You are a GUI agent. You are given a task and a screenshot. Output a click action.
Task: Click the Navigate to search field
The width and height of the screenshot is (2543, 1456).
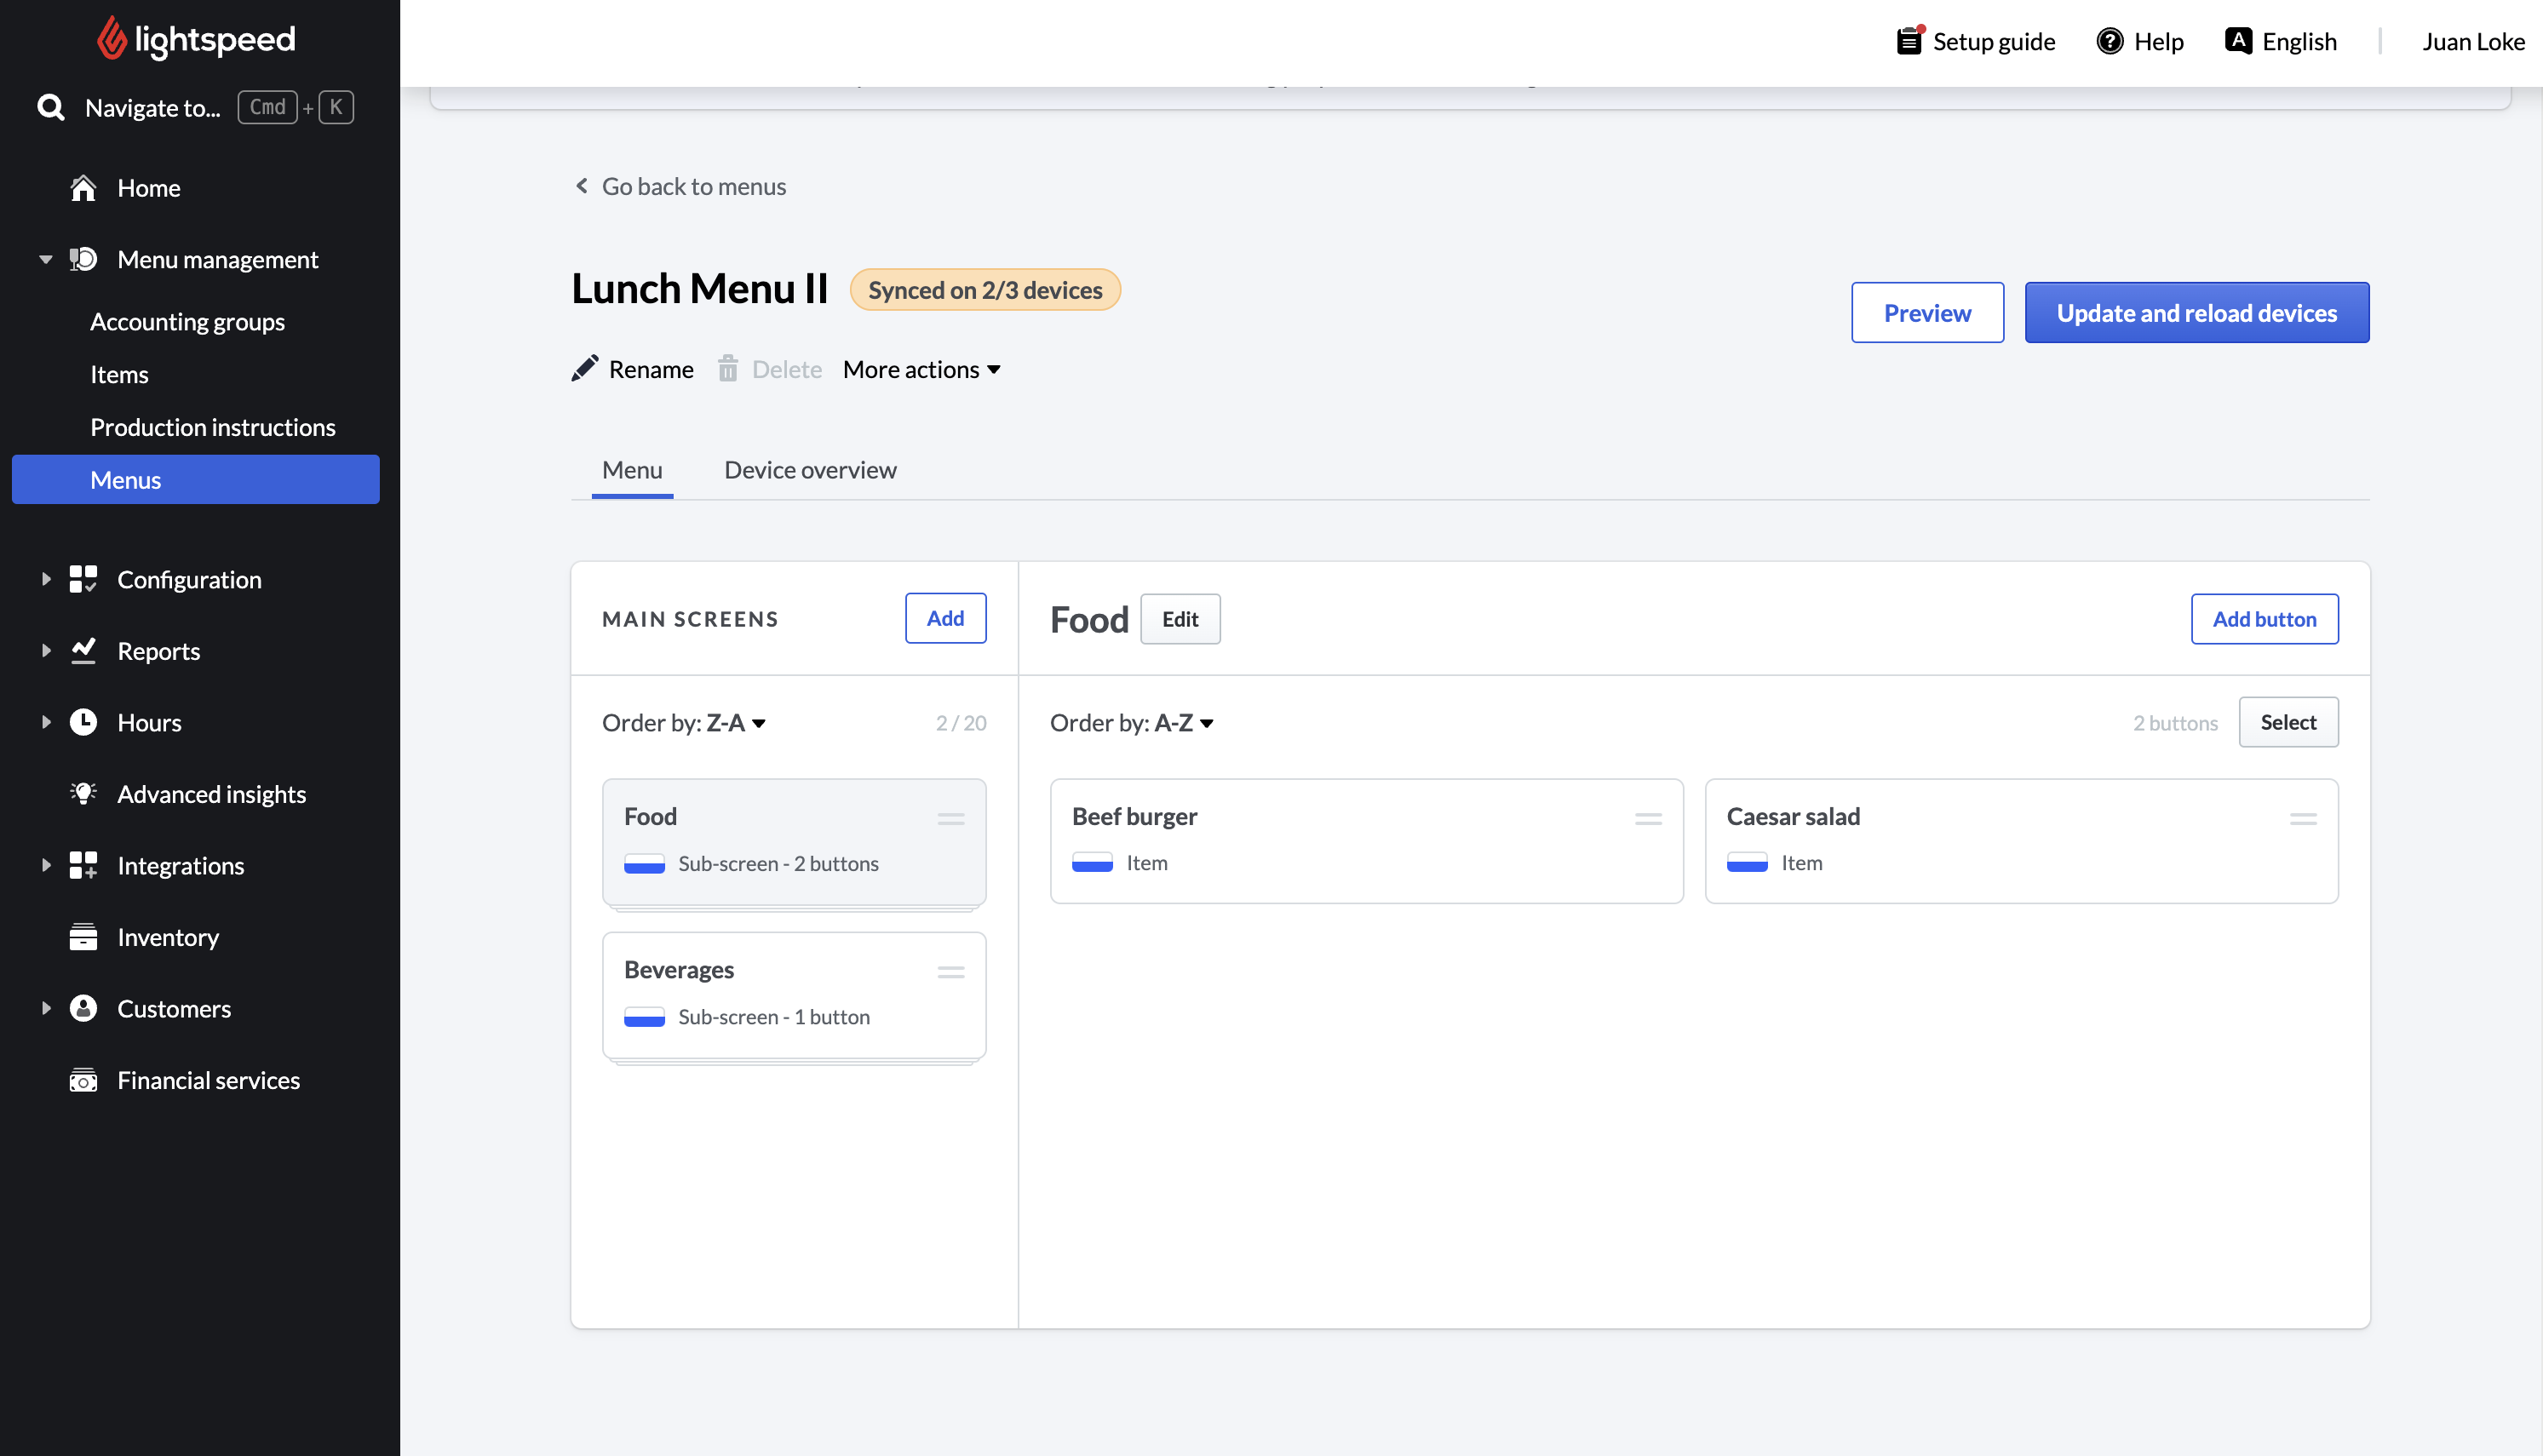pos(196,107)
